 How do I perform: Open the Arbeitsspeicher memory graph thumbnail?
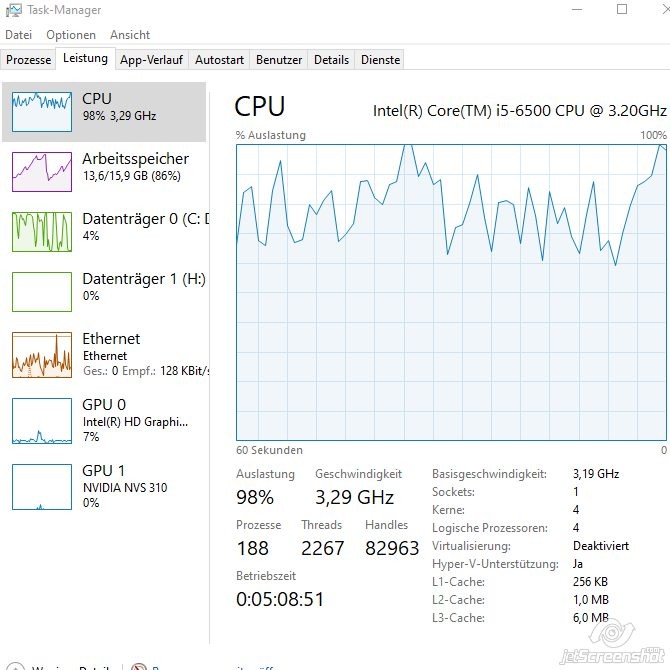coord(42,171)
